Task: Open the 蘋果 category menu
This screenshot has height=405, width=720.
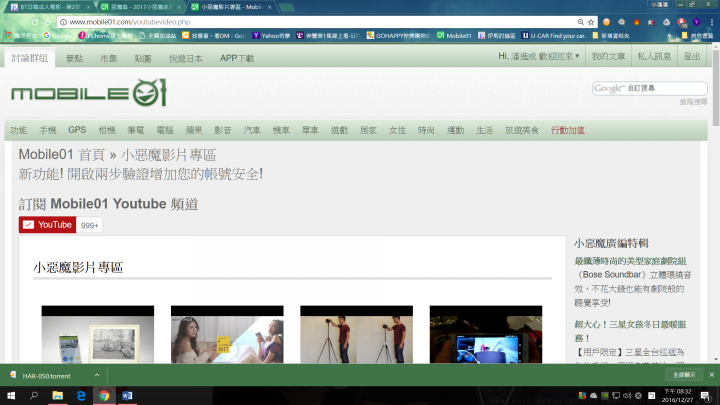Action: (x=194, y=130)
